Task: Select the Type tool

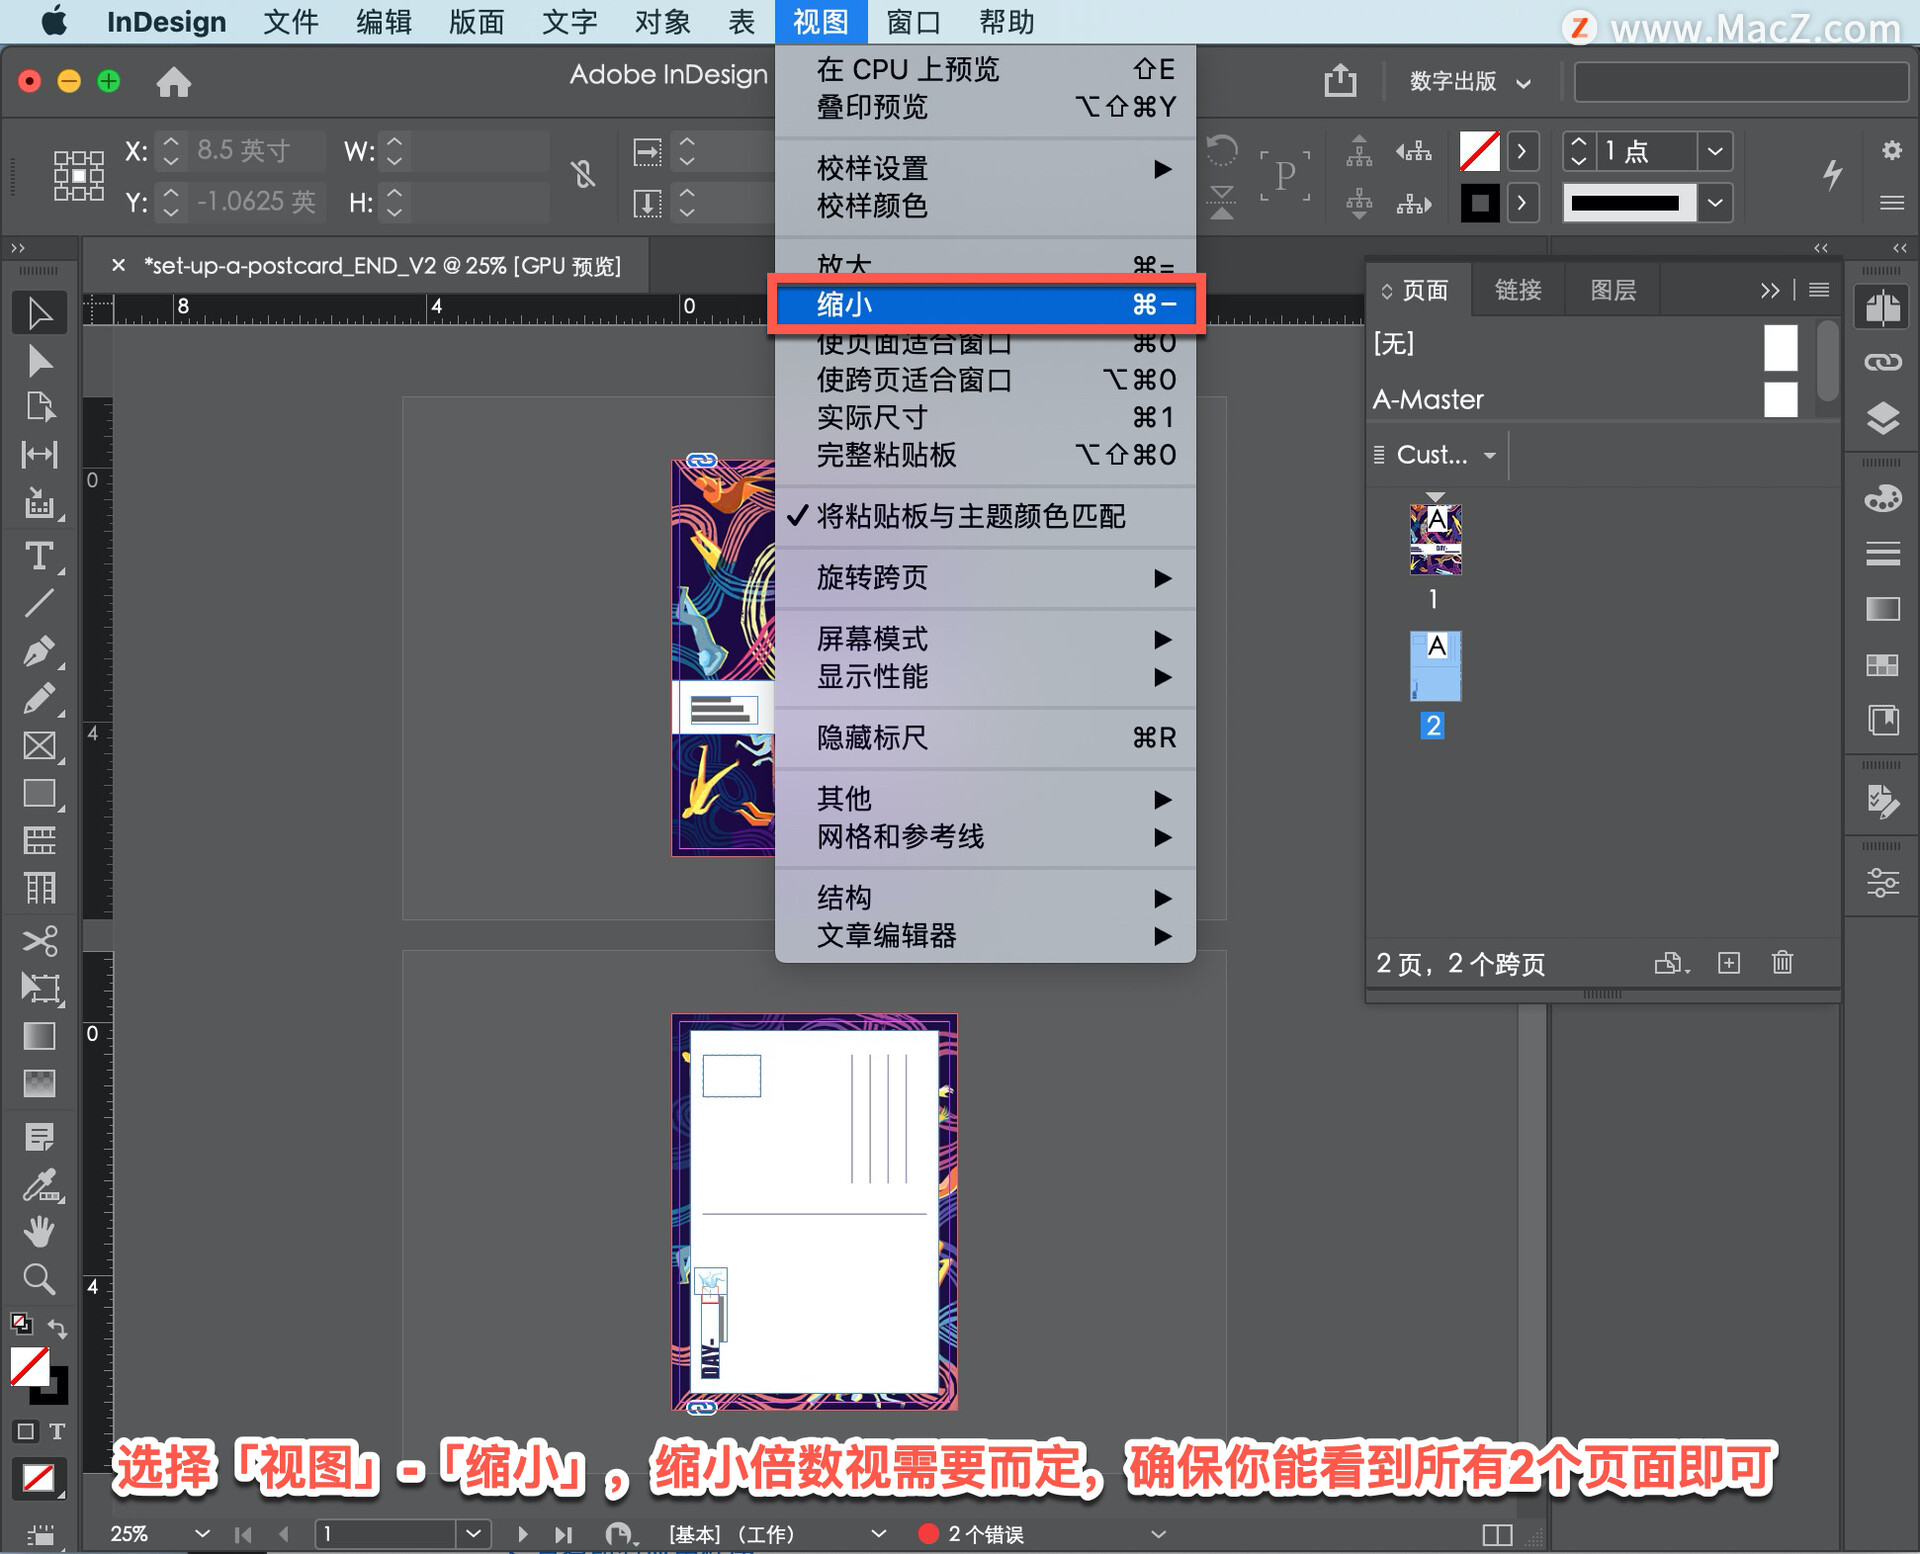Action: (39, 556)
